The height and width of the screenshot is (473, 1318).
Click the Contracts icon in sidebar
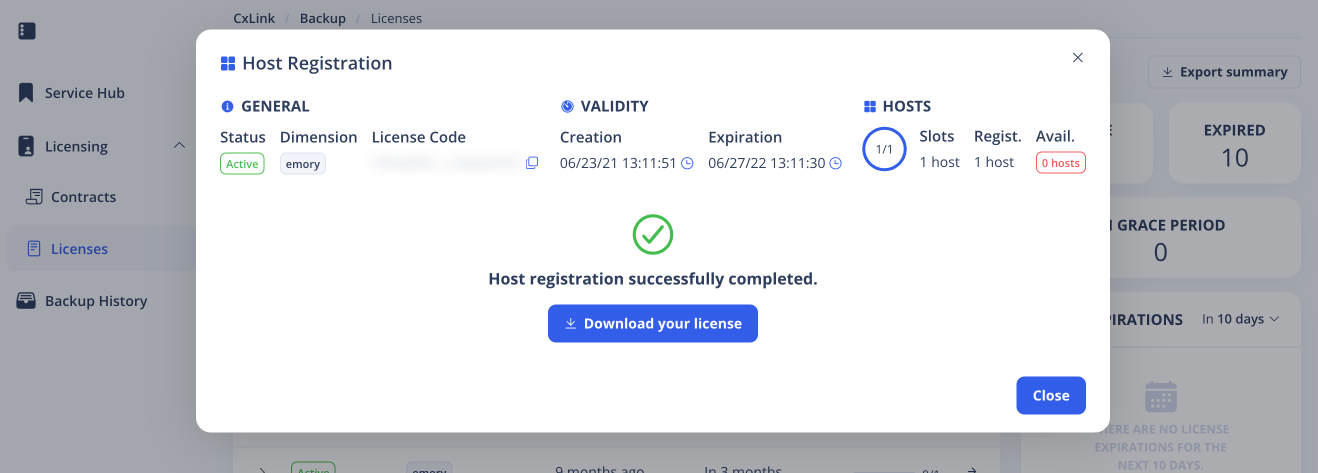tap(35, 197)
